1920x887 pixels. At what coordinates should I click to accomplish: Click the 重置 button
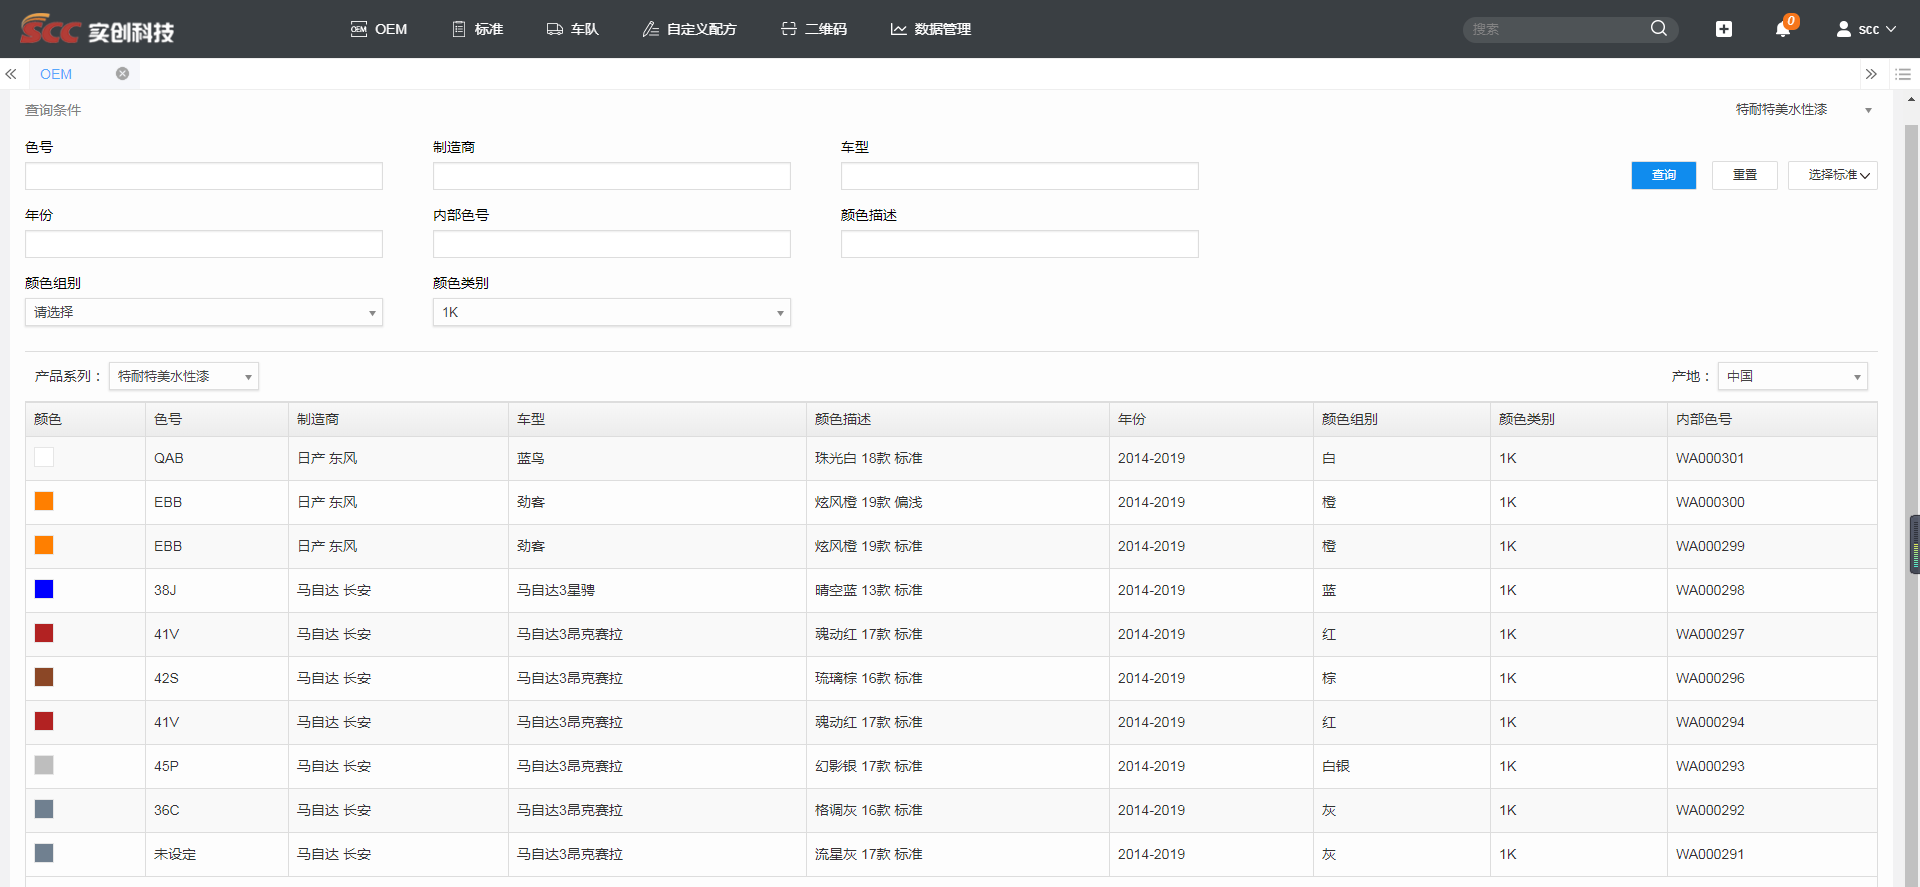[x=1745, y=175]
